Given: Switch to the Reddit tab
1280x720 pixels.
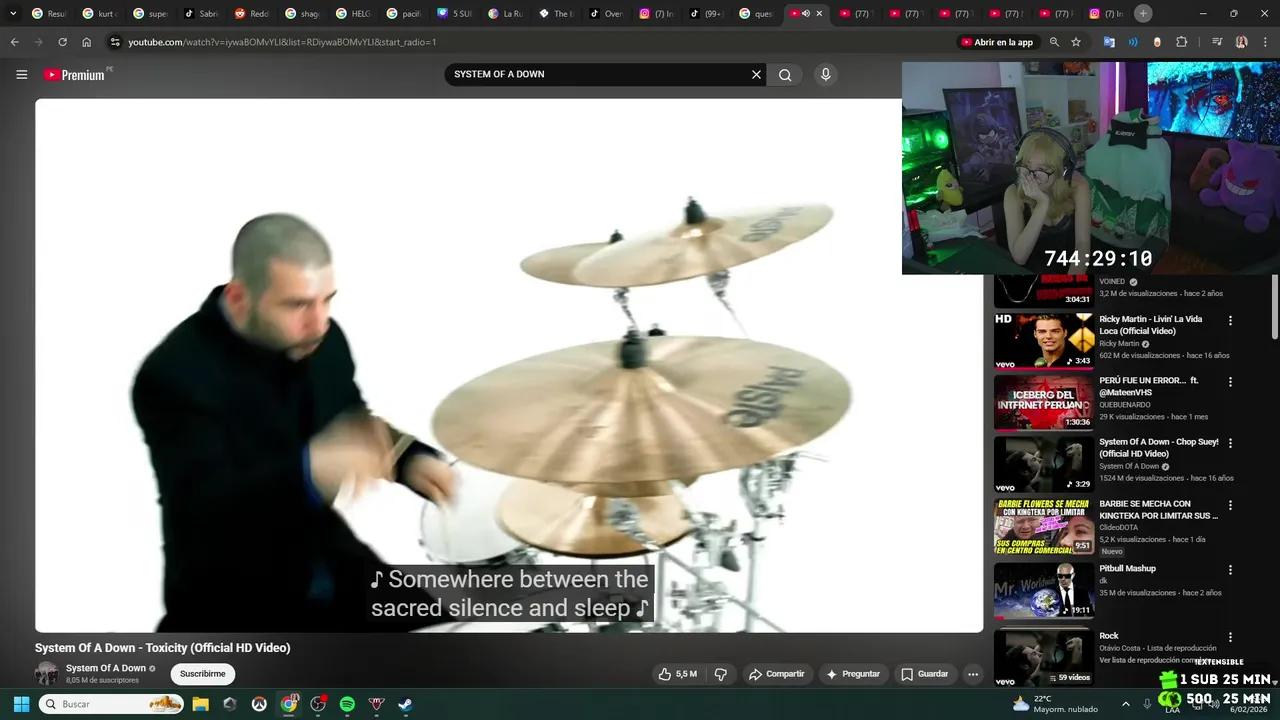Looking at the screenshot, I should pos(251,14).
